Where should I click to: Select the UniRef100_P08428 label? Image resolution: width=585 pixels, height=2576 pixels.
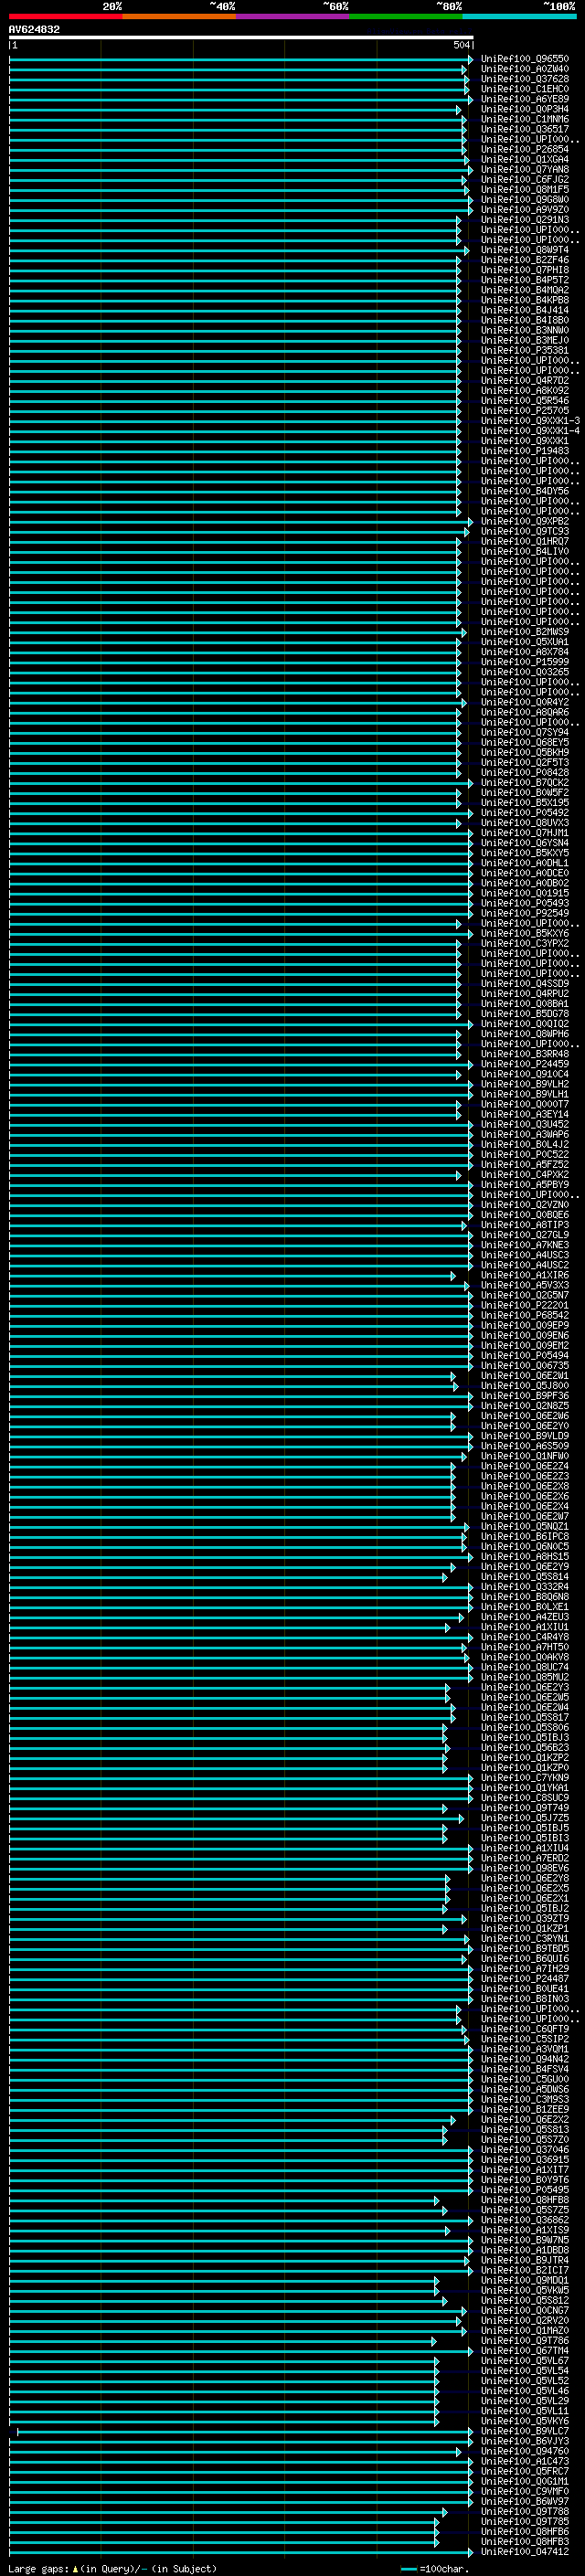click(x=525, y=772)
